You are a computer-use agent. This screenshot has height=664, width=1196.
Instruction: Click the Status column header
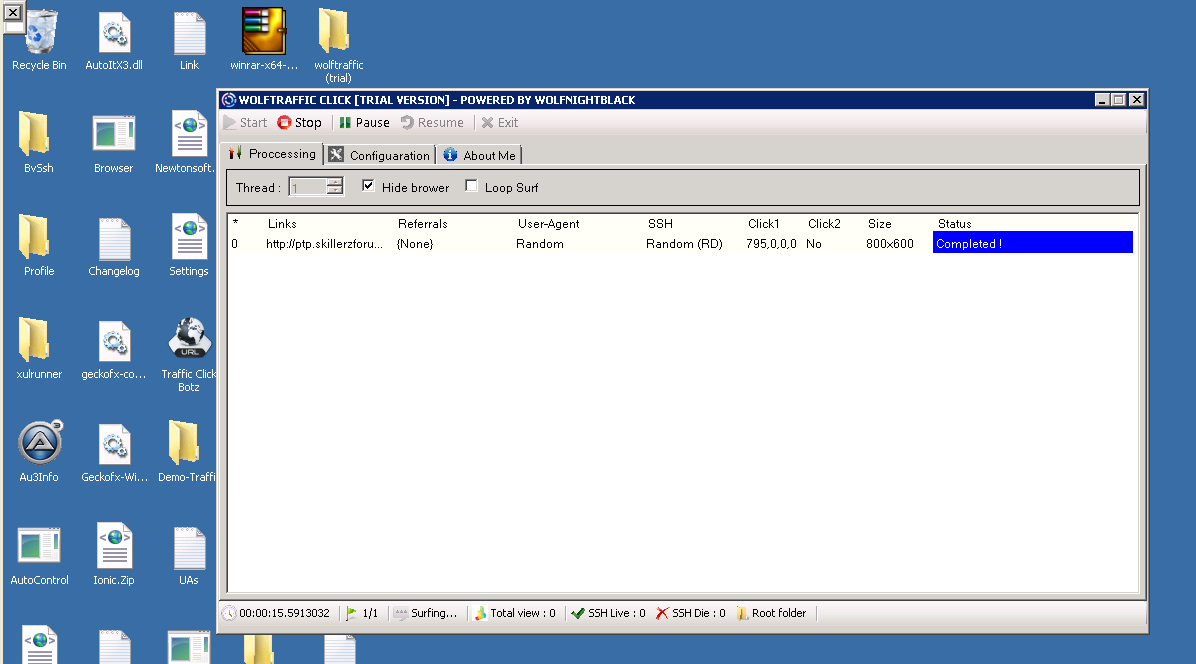point(954,224)
